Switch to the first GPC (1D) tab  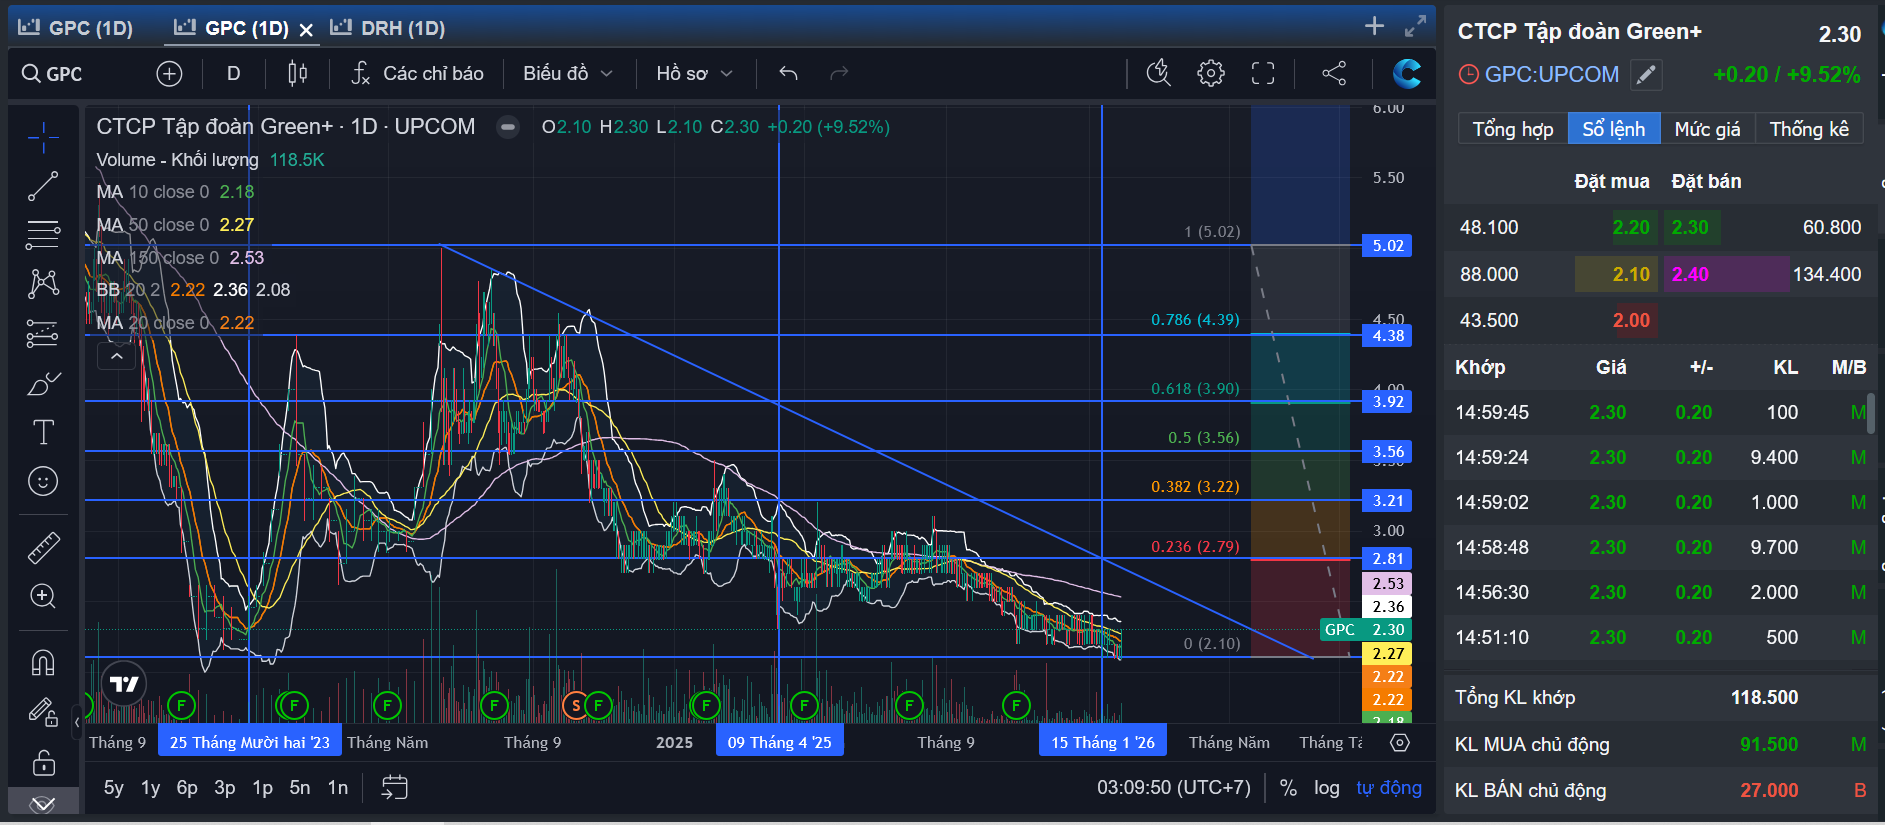coord(76,28)
